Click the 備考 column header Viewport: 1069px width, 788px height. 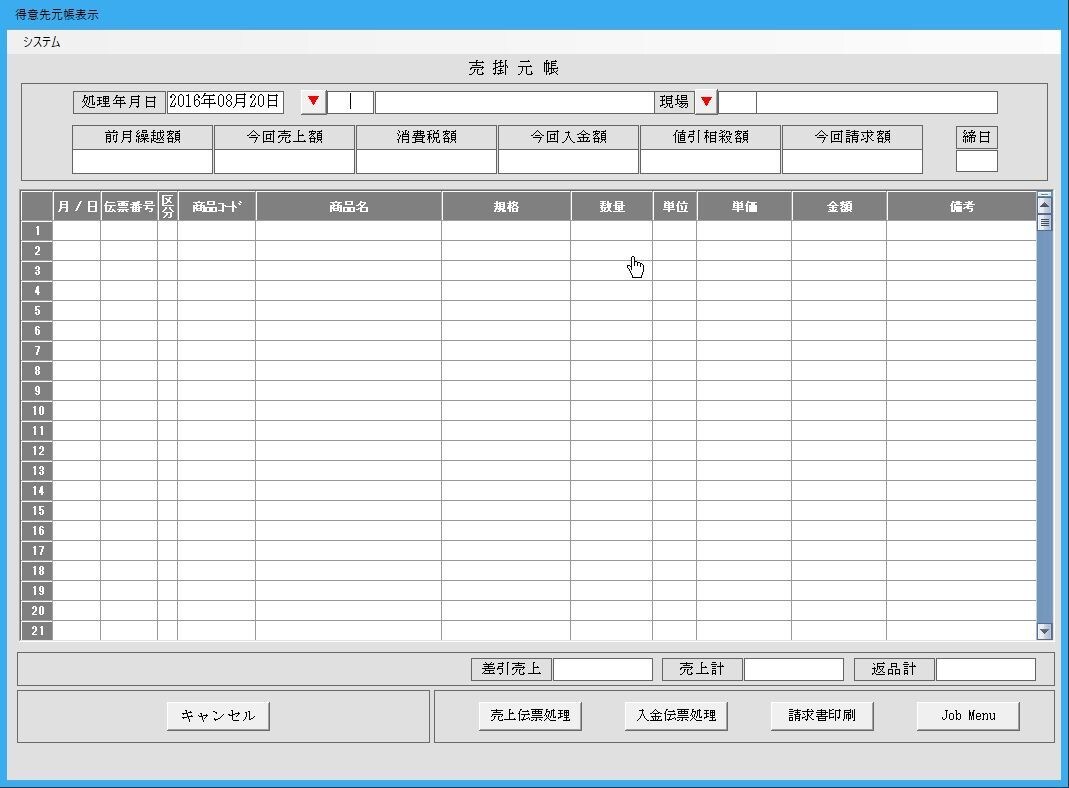point(961,207)
